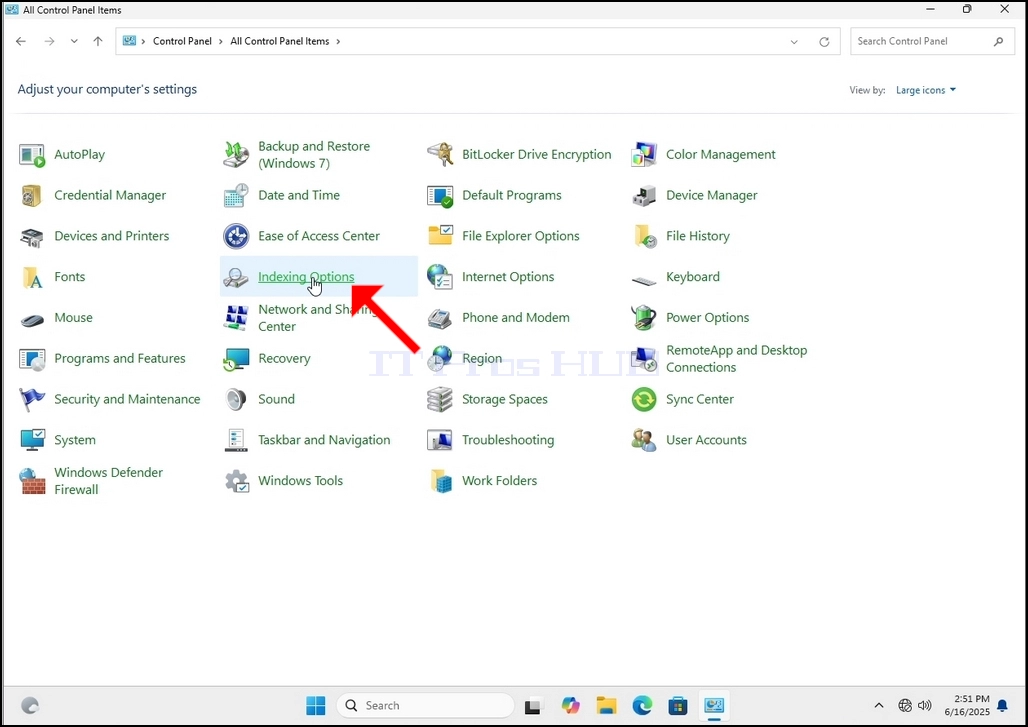The height and width of the screenshot is (727, 1028).
Task: Open the clock showing 2:51 PM
Action: (967, 705)
